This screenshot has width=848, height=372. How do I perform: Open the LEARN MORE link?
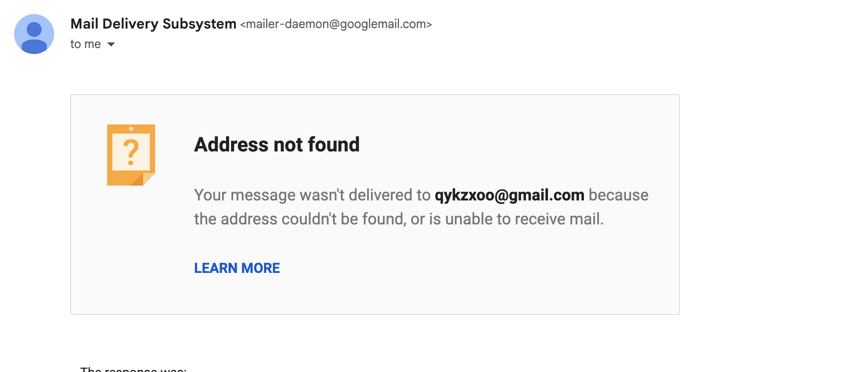tap(237, 268)
